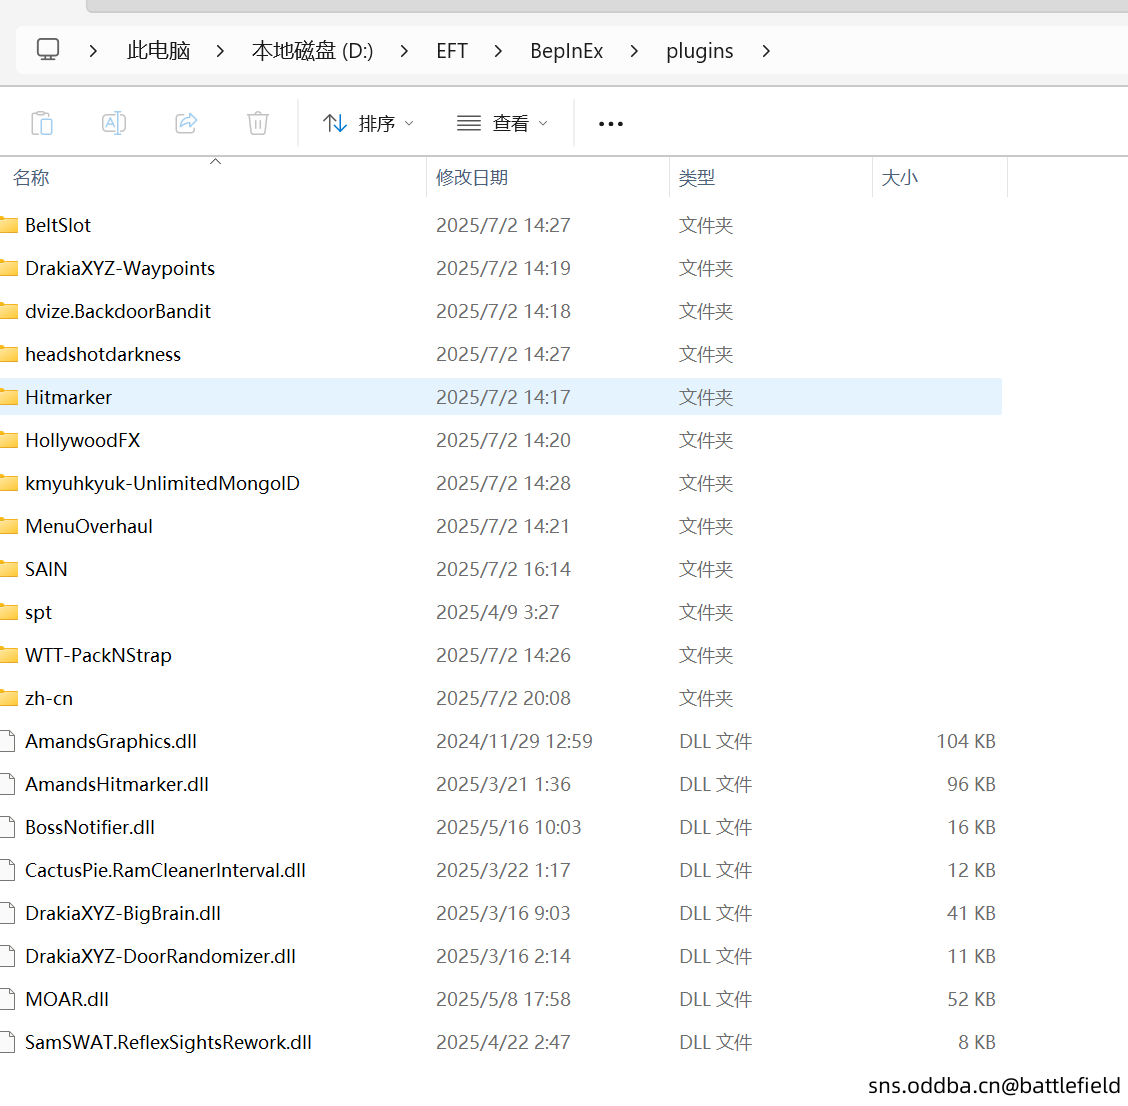Screen dimensions: 1128x1106
Task: Click the DrakiaXYZ-BigBrain.dll file icon
Action: (7, 913)
